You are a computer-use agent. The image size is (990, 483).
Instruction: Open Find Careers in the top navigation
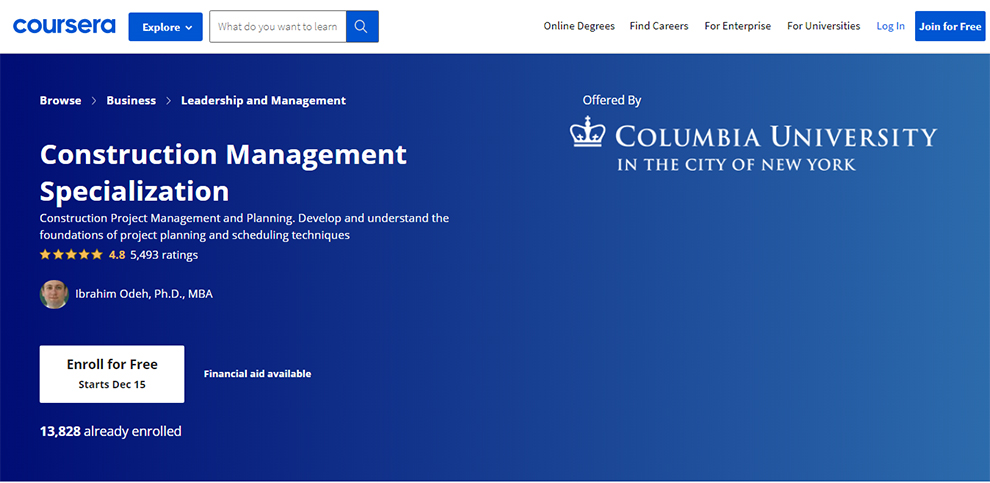pos(659,26)
